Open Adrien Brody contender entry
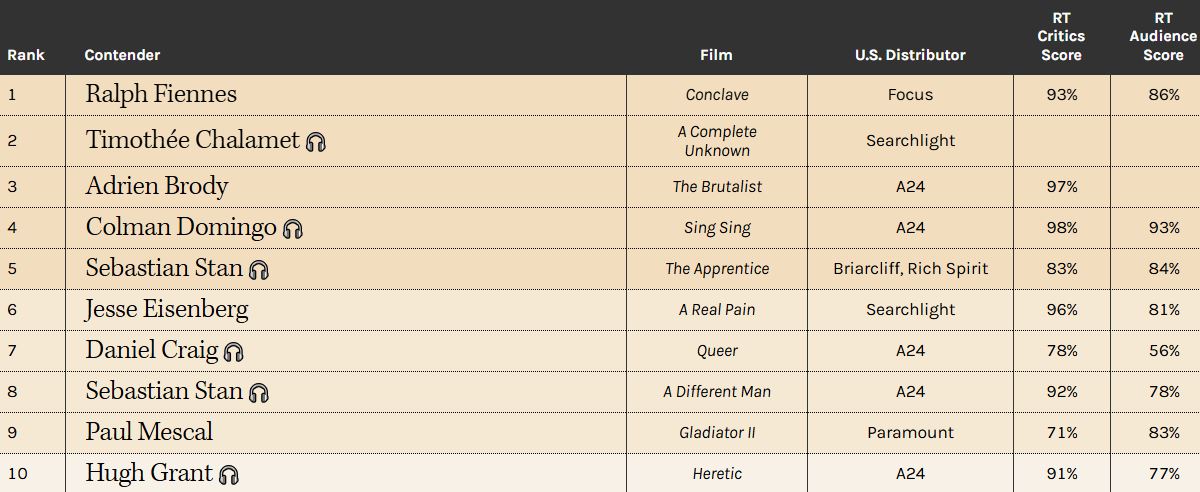The width and height of the screenshot is (1200, 492). [157, 186]
